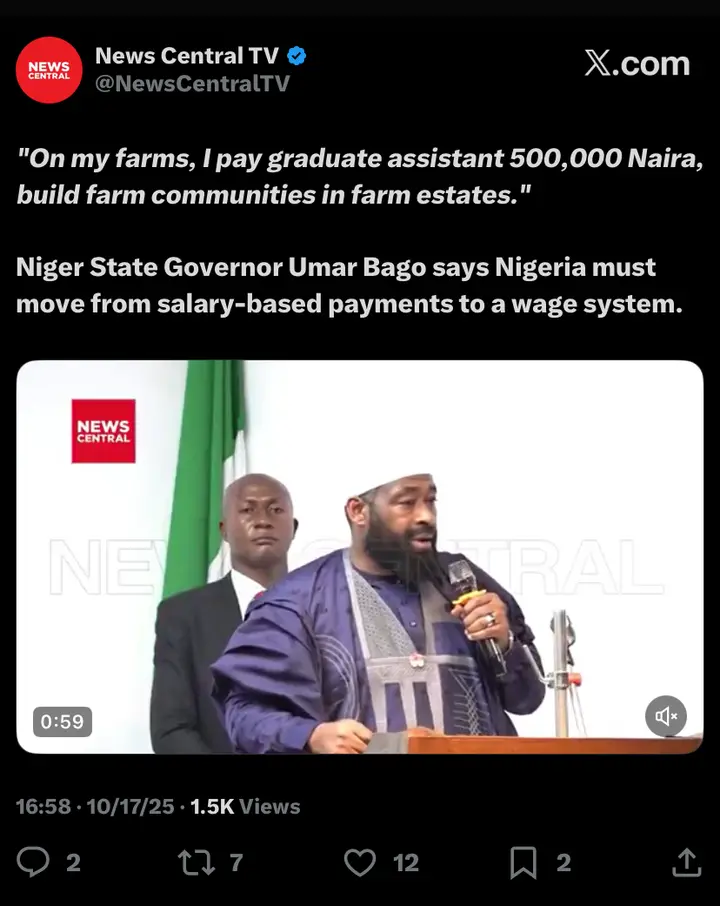Screen dimensions: 720x906
Task: Click the red News Central video logo
Action: click(x=103, y=431)
